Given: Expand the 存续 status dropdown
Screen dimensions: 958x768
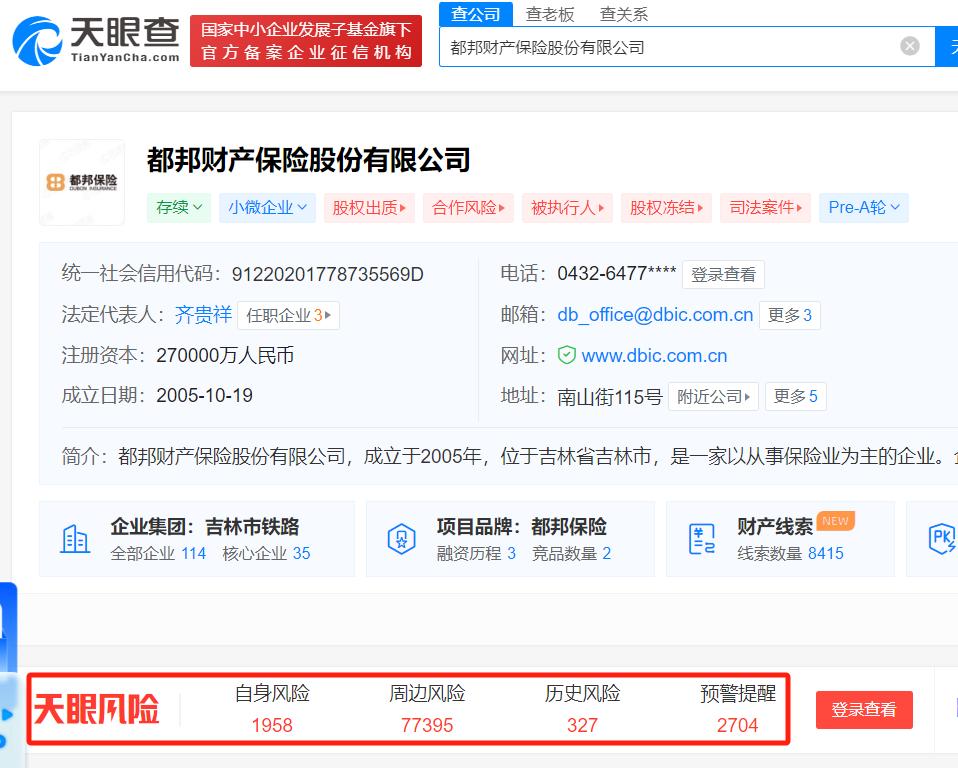Looking at the screenshot, I should (x=179, y=207).
